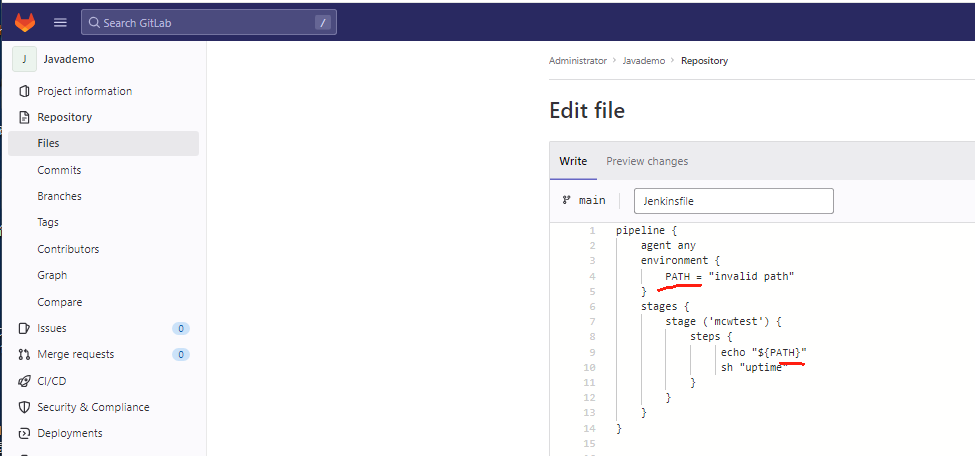Open the CI/CD section
The height and width of the screenshot is (456, 975).
[x=52, y=381]
